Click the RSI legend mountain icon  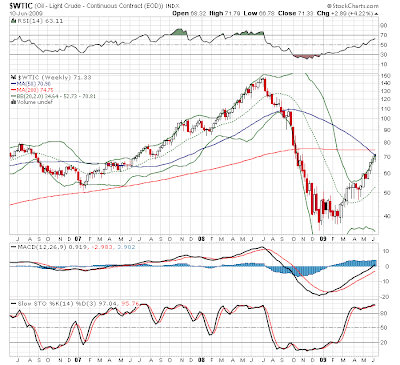[13, 21]
